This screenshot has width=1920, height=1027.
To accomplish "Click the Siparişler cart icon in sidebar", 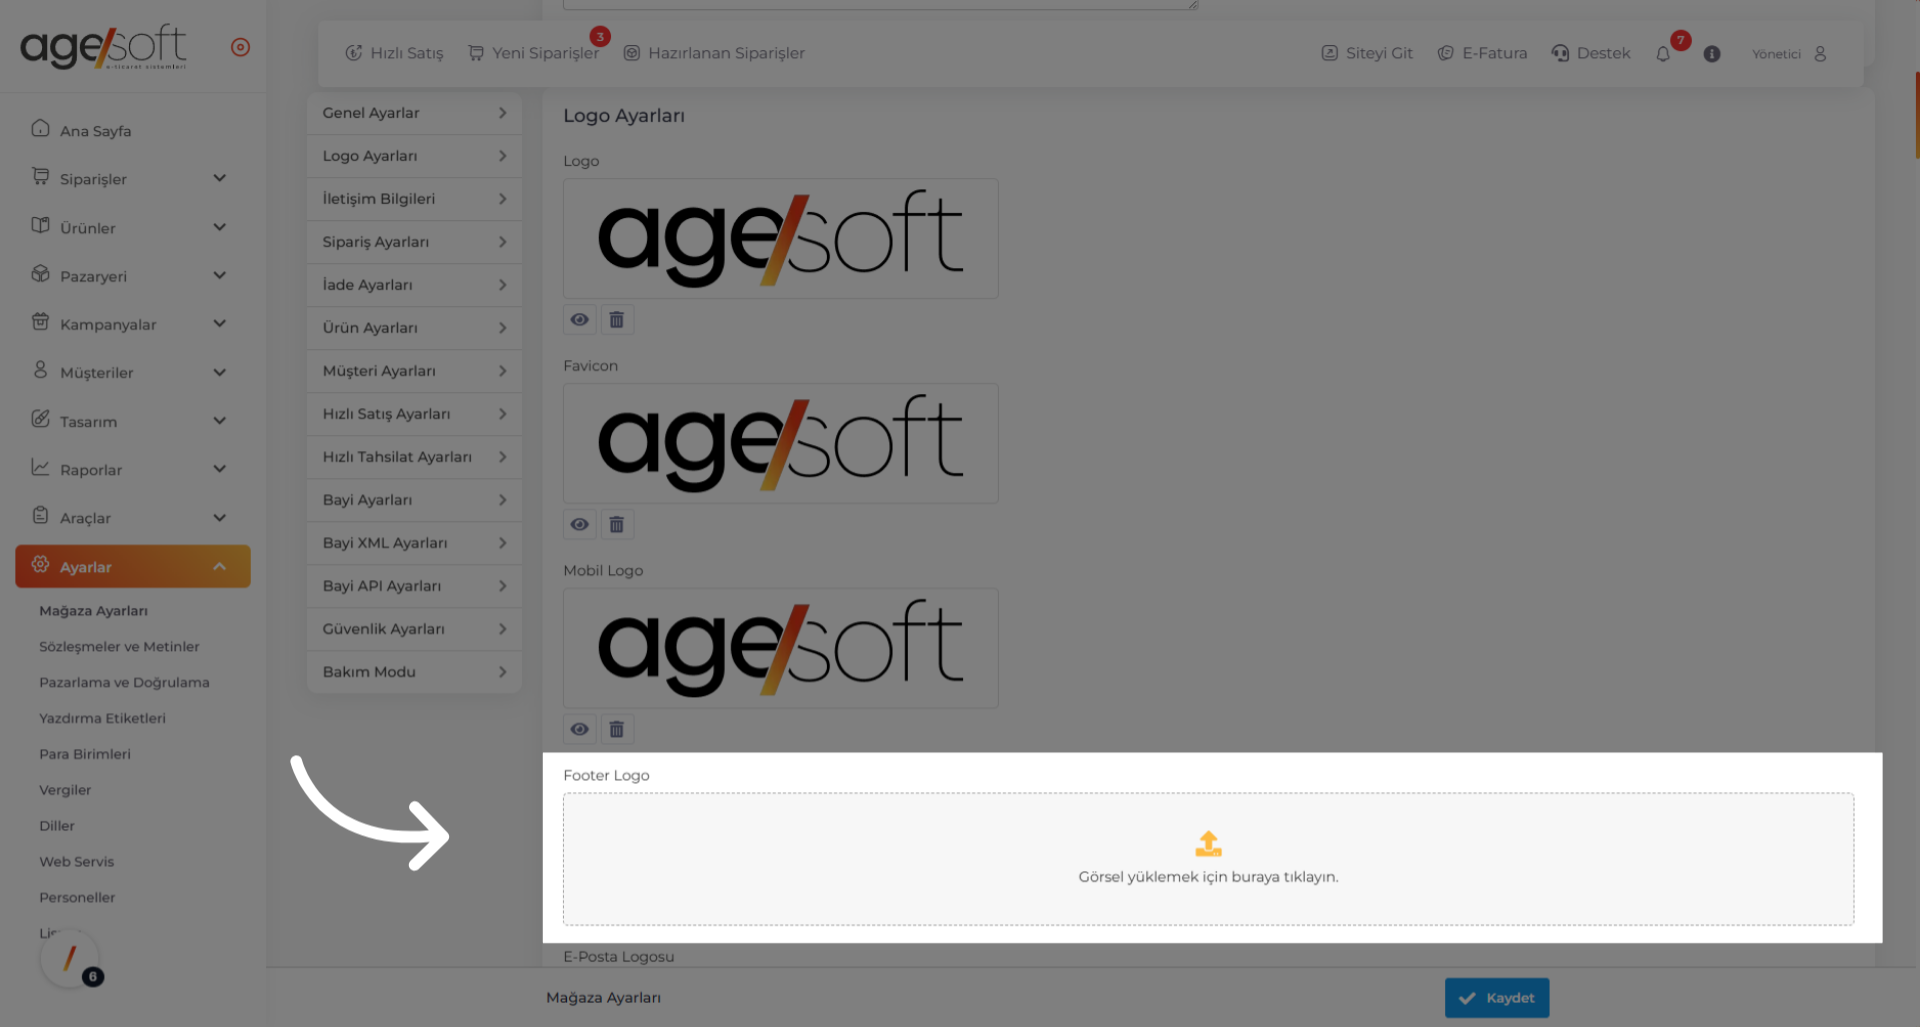I will click(x=40, y=177).
